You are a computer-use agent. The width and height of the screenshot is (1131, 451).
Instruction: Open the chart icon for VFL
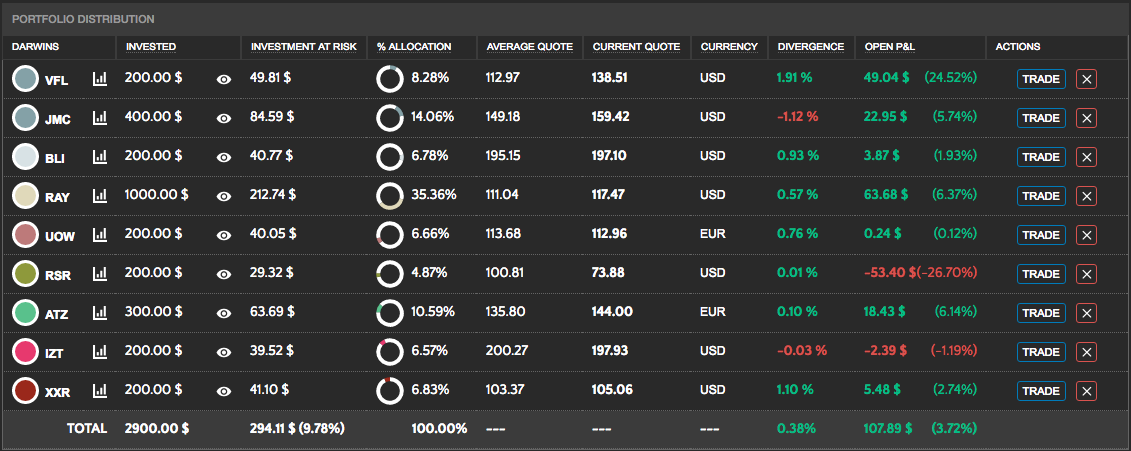coord(100,79)
